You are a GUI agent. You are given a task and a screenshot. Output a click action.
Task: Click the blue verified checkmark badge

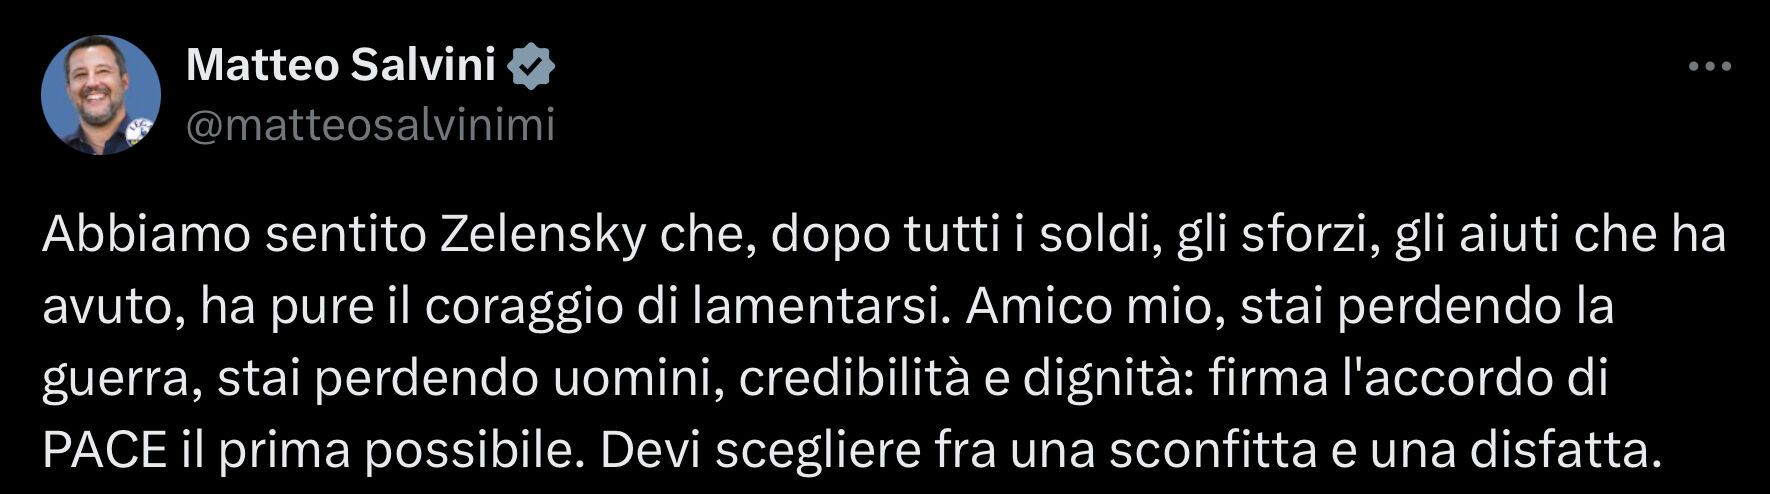click(531, 66)
